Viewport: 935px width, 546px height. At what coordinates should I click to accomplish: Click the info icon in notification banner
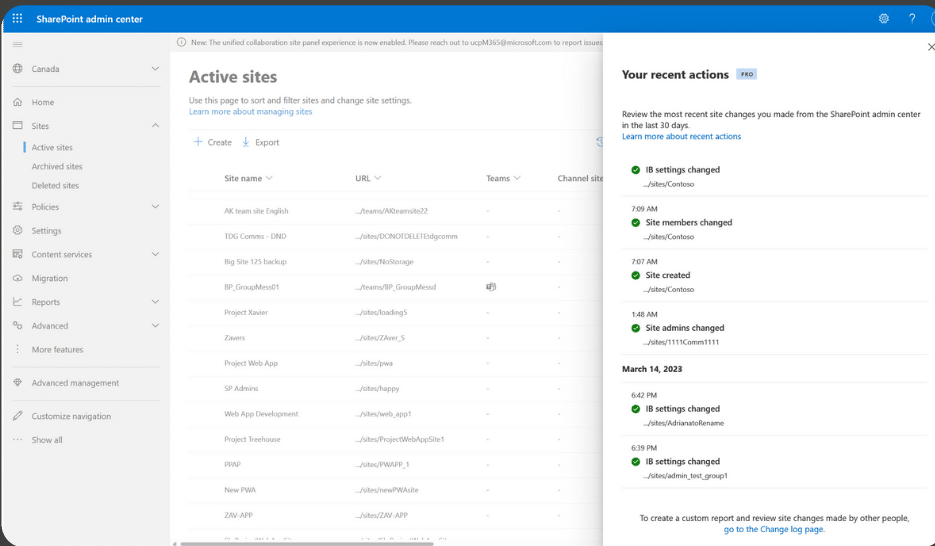tap(181, 42)
